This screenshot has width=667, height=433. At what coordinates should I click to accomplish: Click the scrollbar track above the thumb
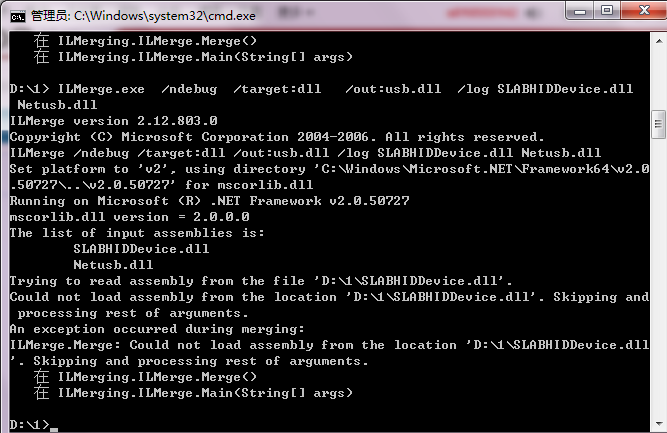(x=658, y=80)
